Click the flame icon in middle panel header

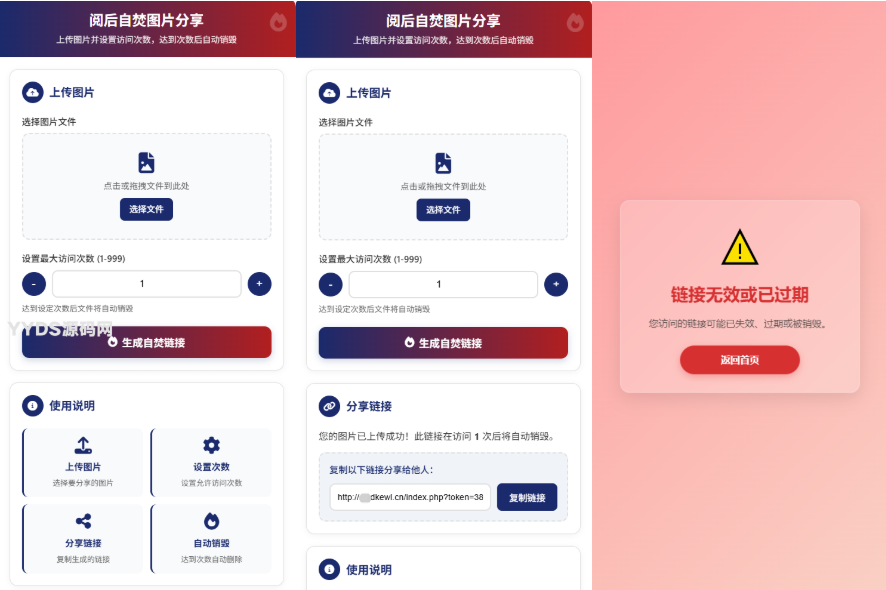pos(575,23)
